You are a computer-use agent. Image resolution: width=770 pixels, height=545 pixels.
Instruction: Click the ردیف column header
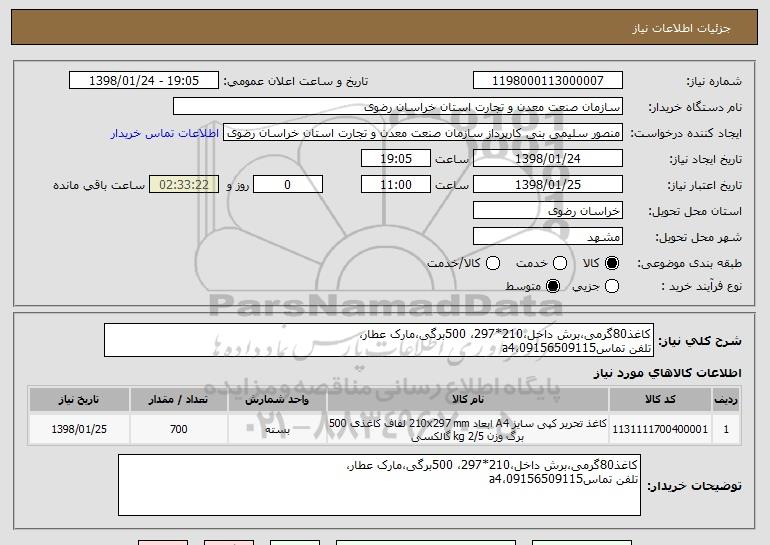coord(726,399)
